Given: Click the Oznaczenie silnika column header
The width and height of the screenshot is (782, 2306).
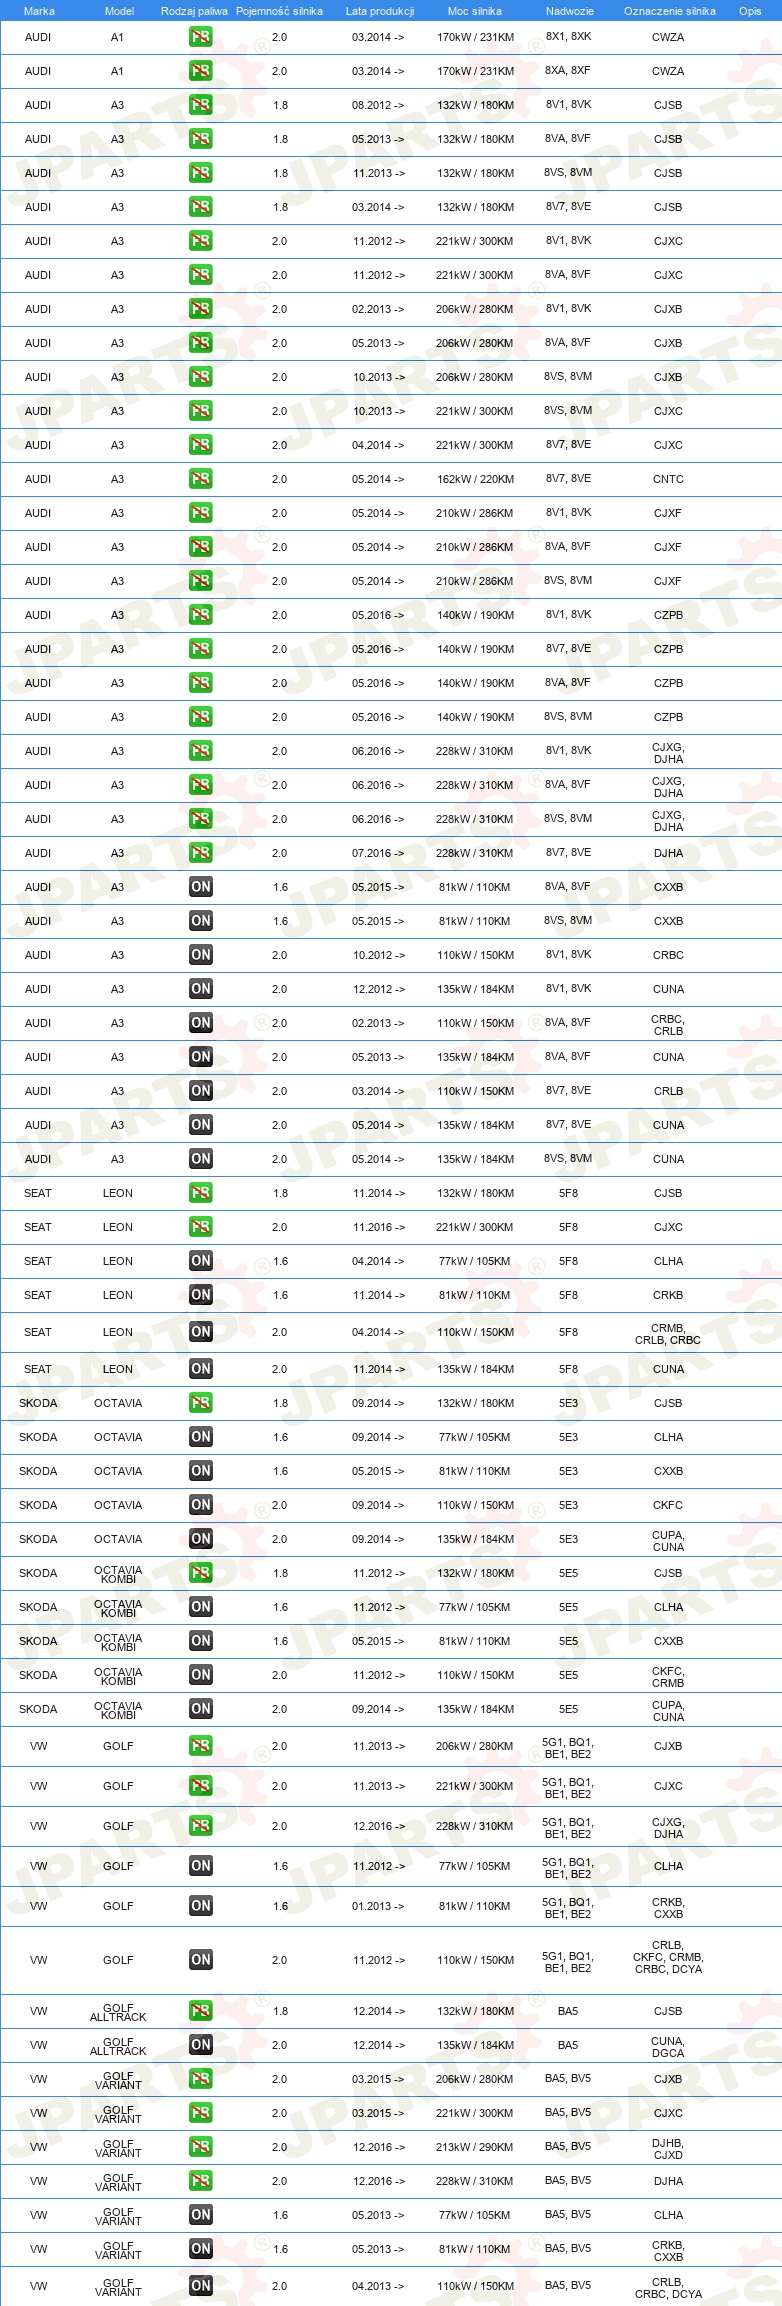Looking at the screenshot, I should coord(670,11).
